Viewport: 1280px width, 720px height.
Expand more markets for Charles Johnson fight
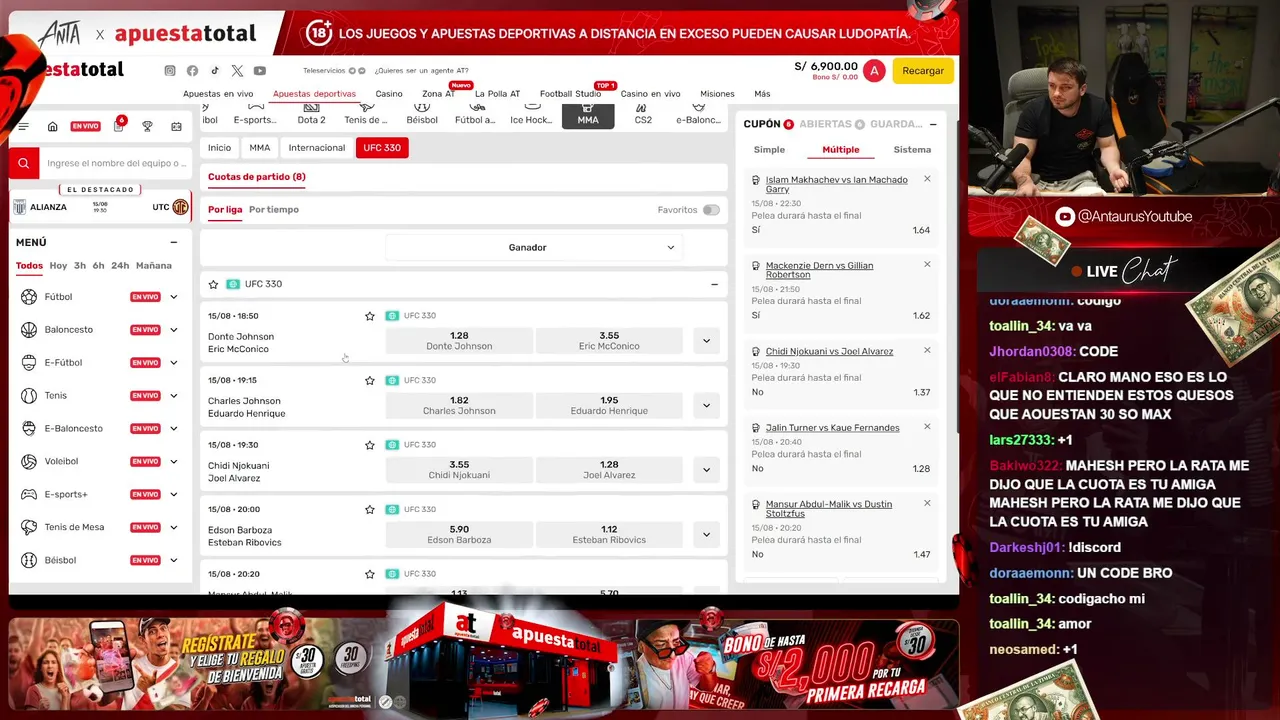coord(706,405)
